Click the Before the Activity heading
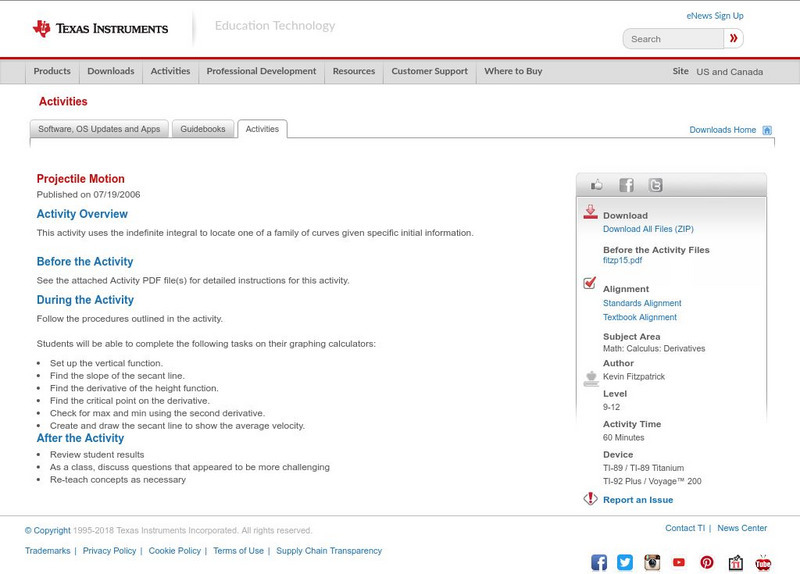 85,262
